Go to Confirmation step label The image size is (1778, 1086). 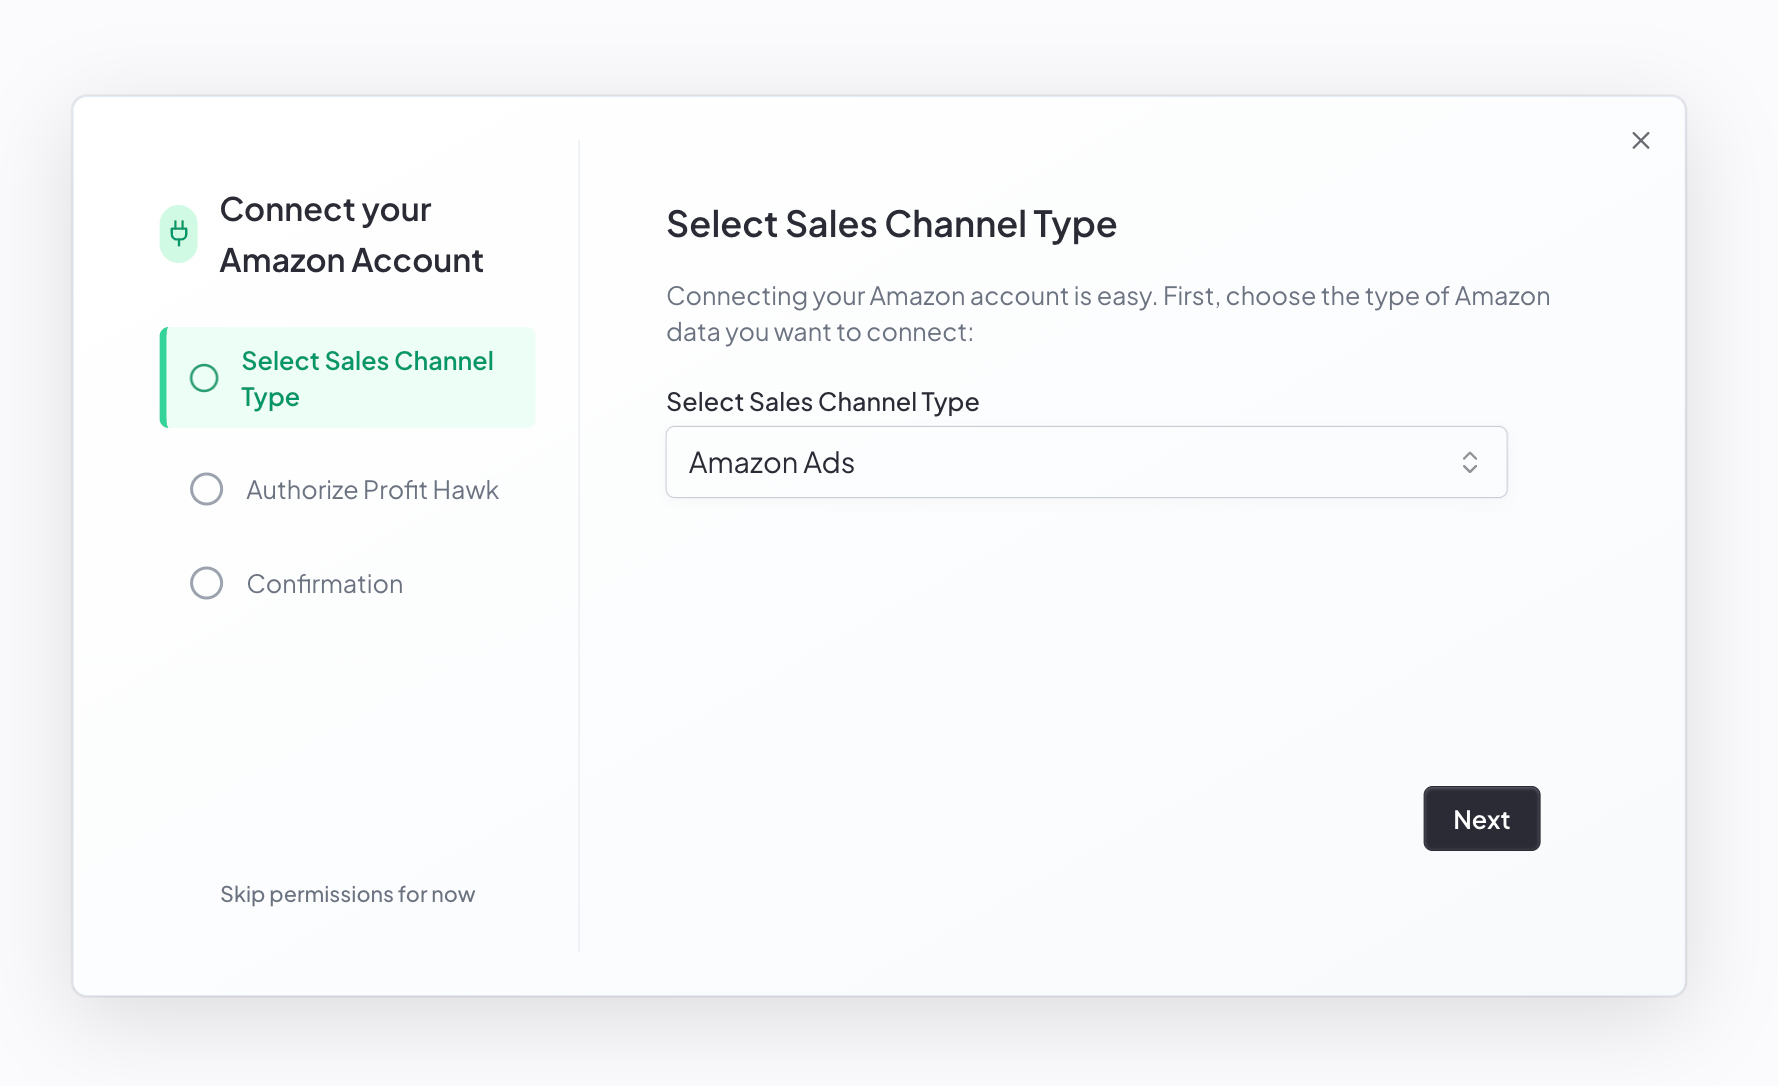pyautogui.click(x=325, y=584)
